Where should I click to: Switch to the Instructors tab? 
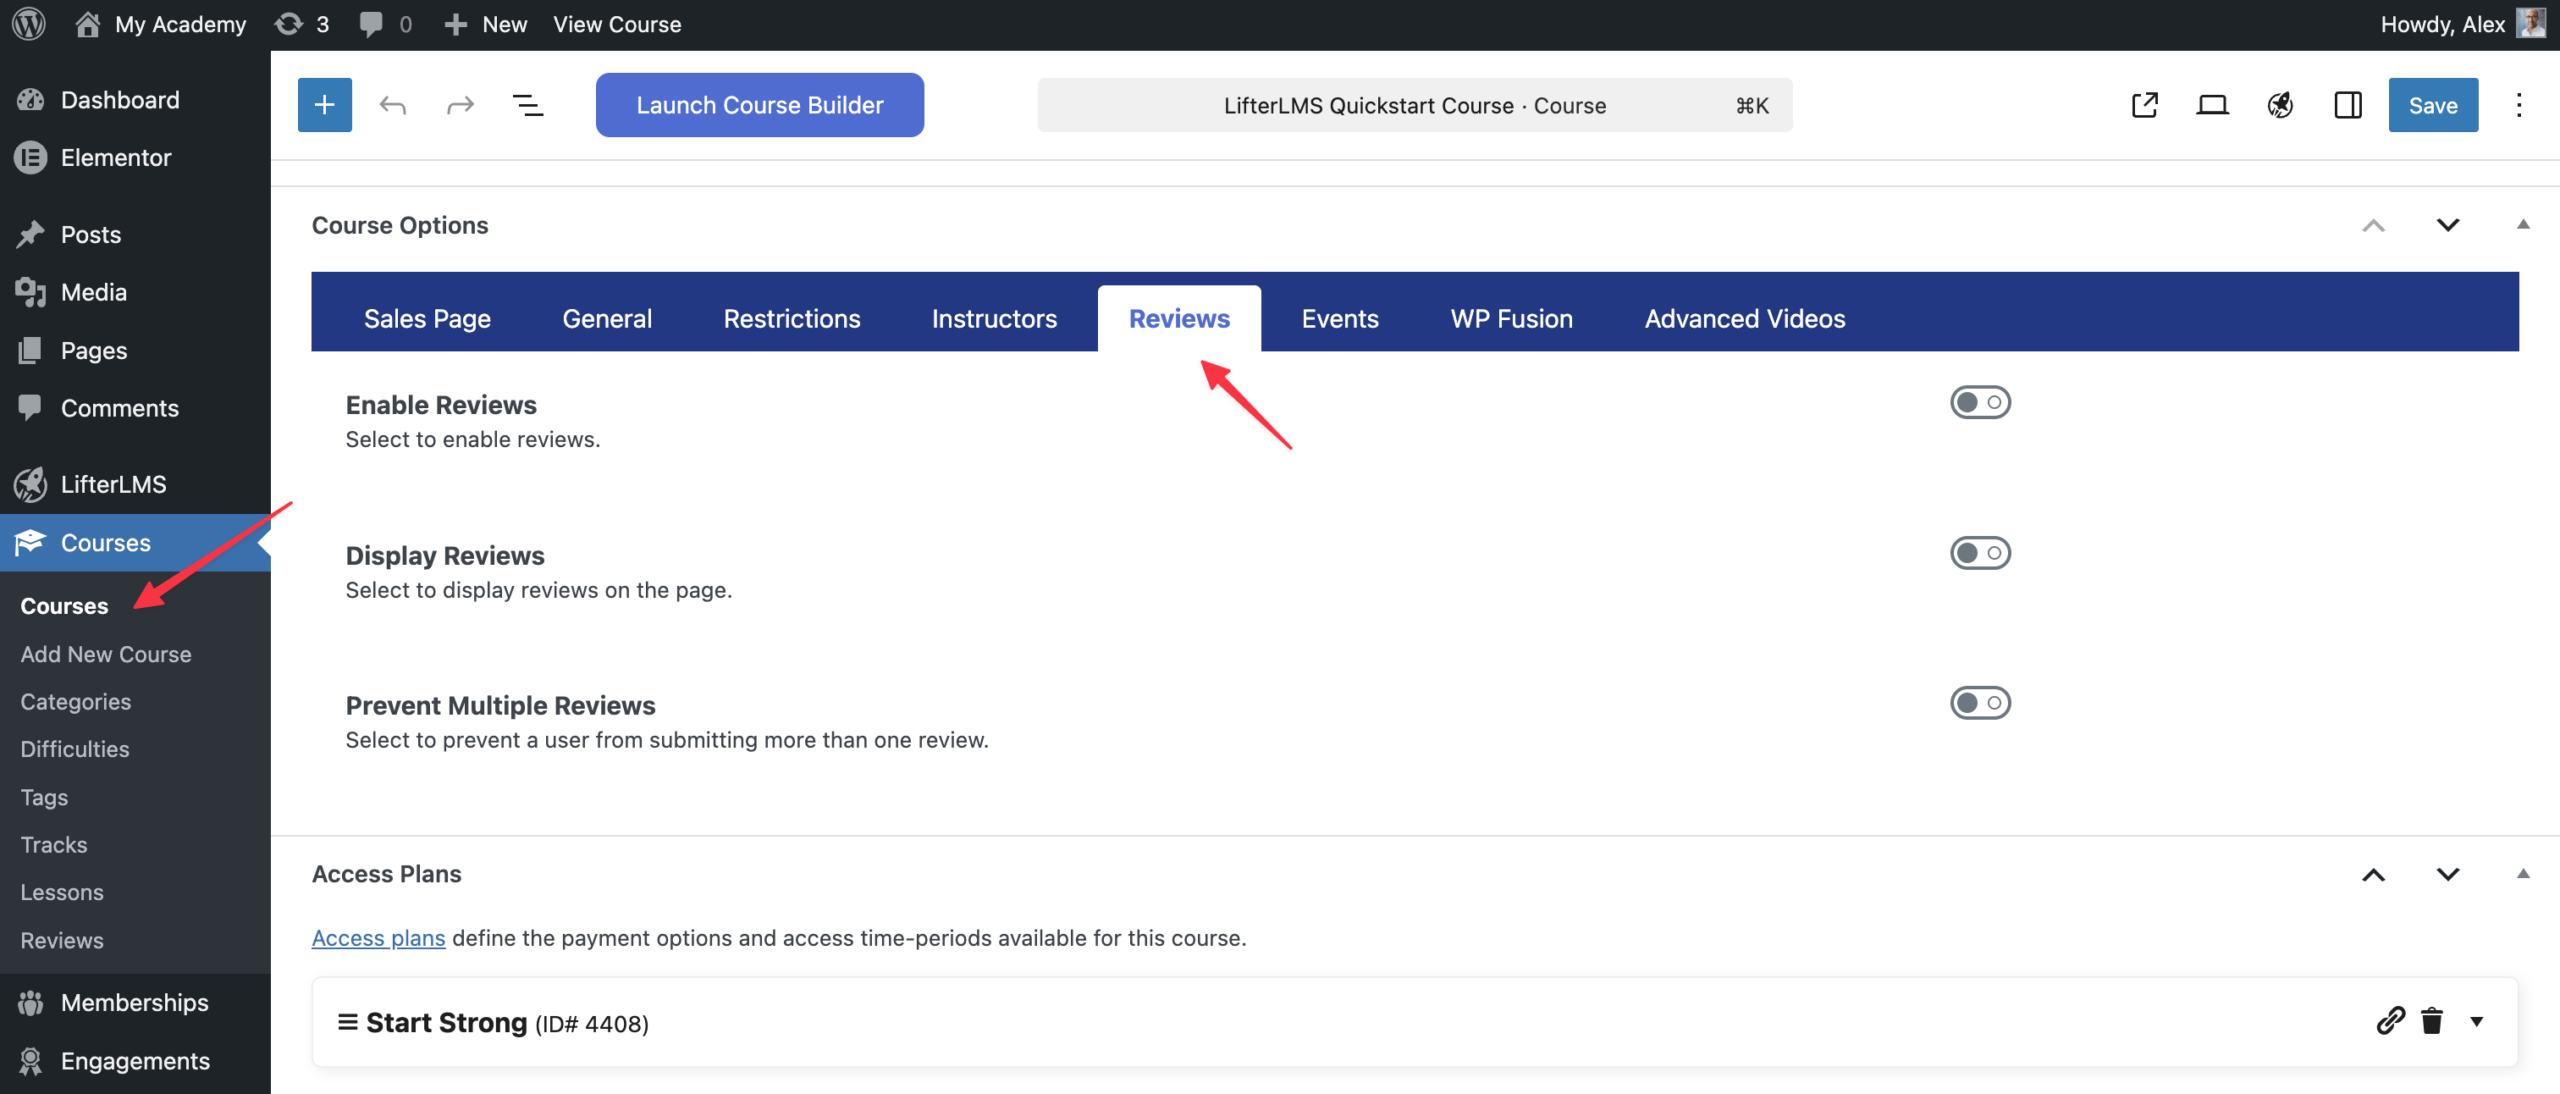(x=995, y=318)
